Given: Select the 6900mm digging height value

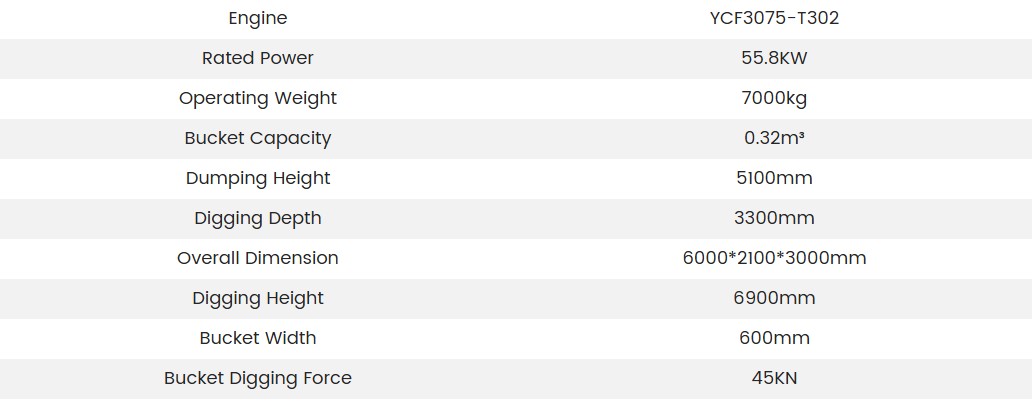Looking at the screenshot, I should click(774, 298).
